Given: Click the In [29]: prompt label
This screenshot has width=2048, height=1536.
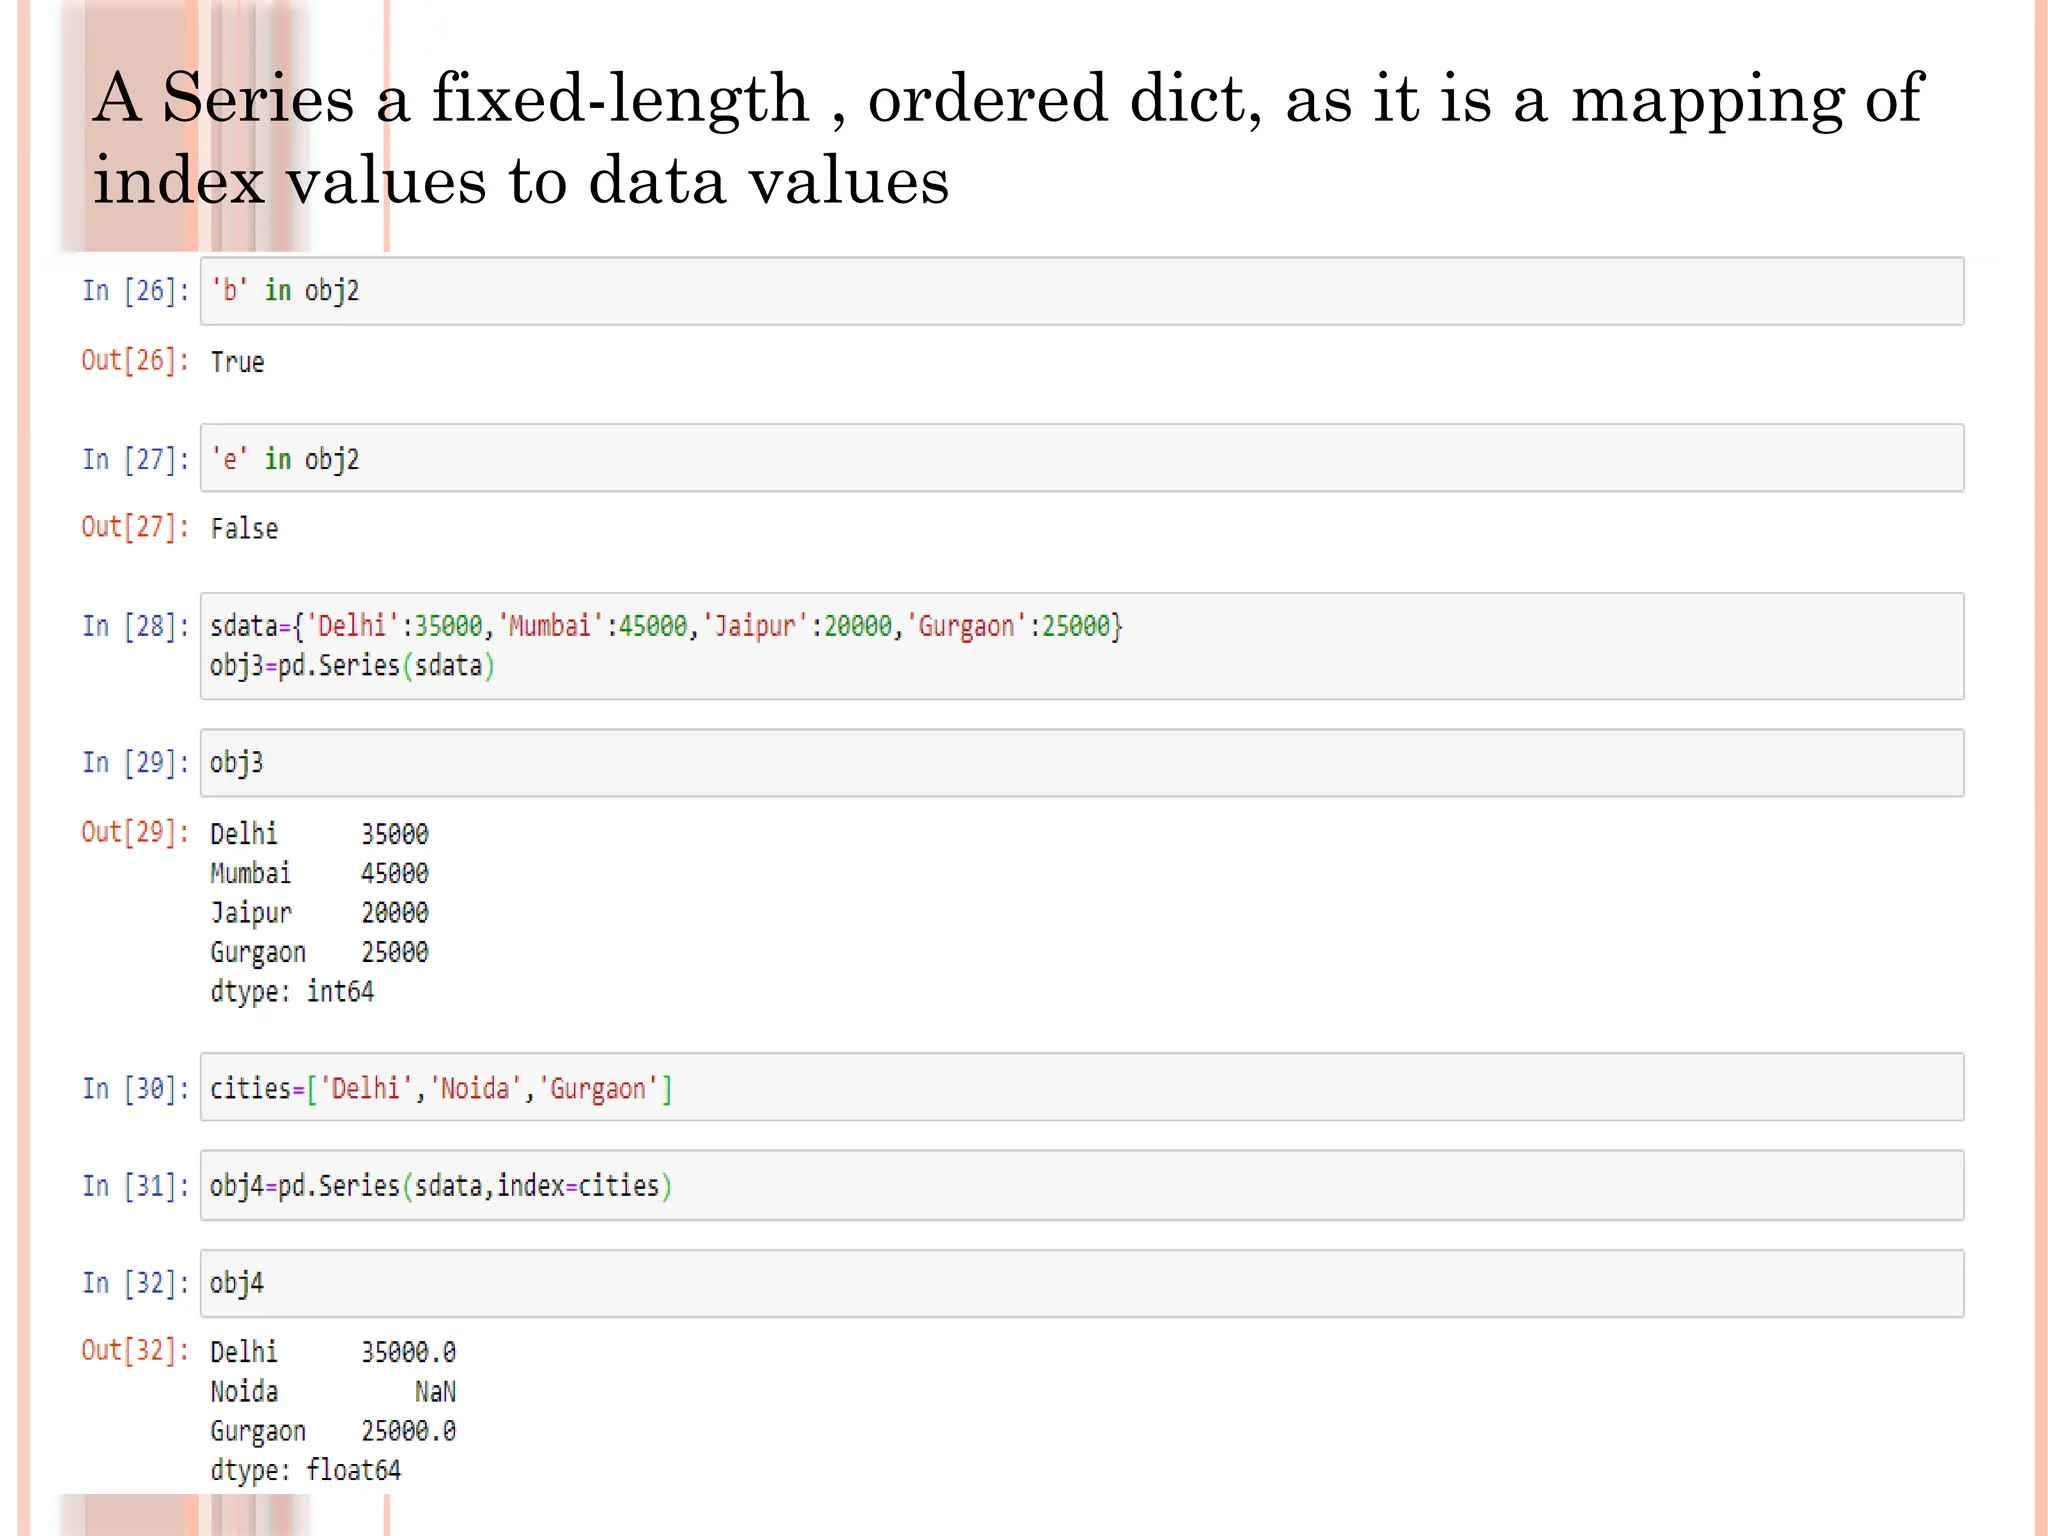Looking at the screenshot, I should pyautogui.click(x=136, y=763).
